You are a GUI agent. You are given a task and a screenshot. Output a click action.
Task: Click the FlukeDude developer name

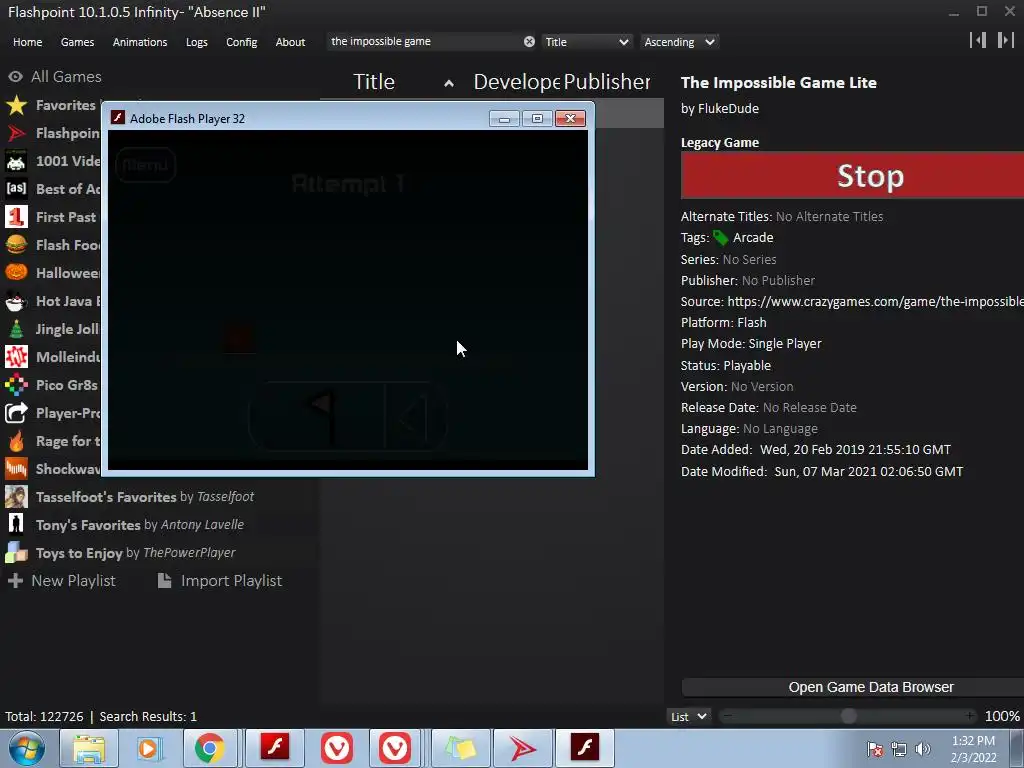tap(728, 108)
